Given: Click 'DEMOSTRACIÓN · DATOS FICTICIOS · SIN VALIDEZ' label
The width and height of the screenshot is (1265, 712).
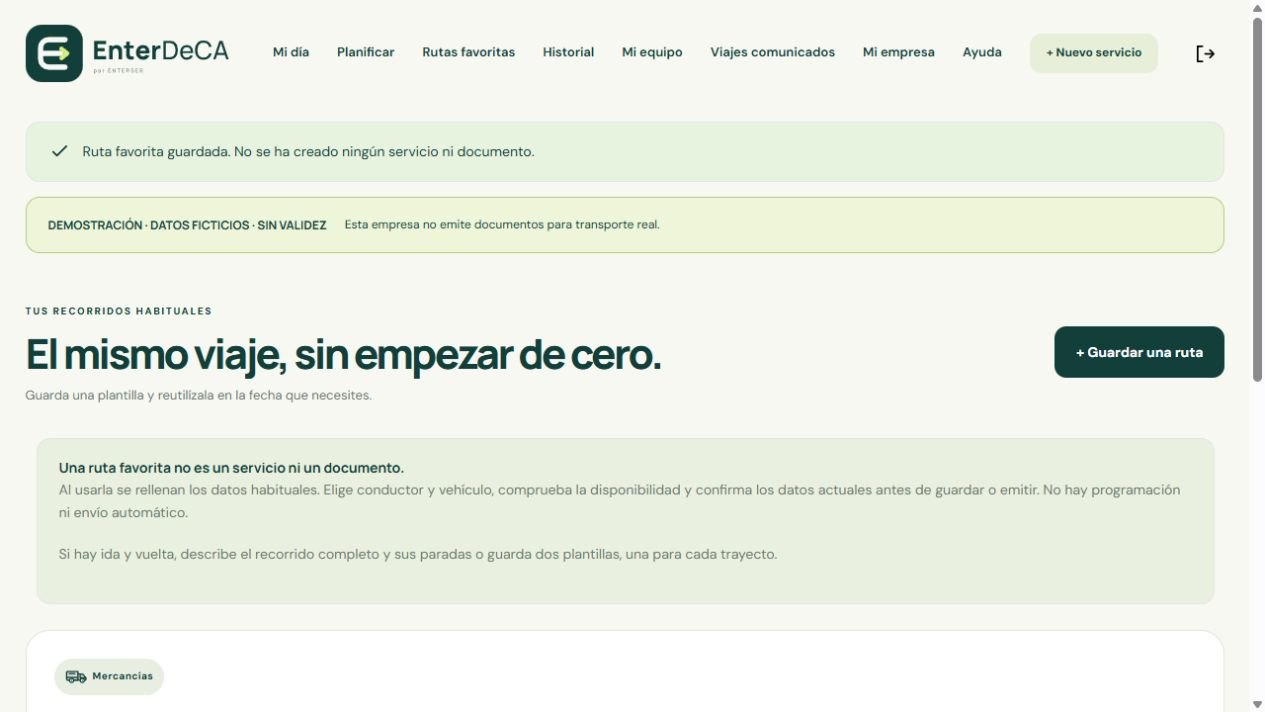Looking at the screenshot, I should coord(187,225).
